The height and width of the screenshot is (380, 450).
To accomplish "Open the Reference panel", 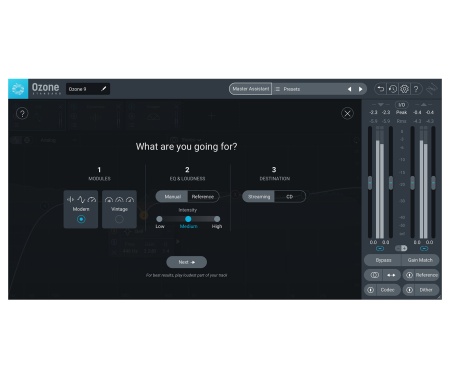I will tap(426, 275).
